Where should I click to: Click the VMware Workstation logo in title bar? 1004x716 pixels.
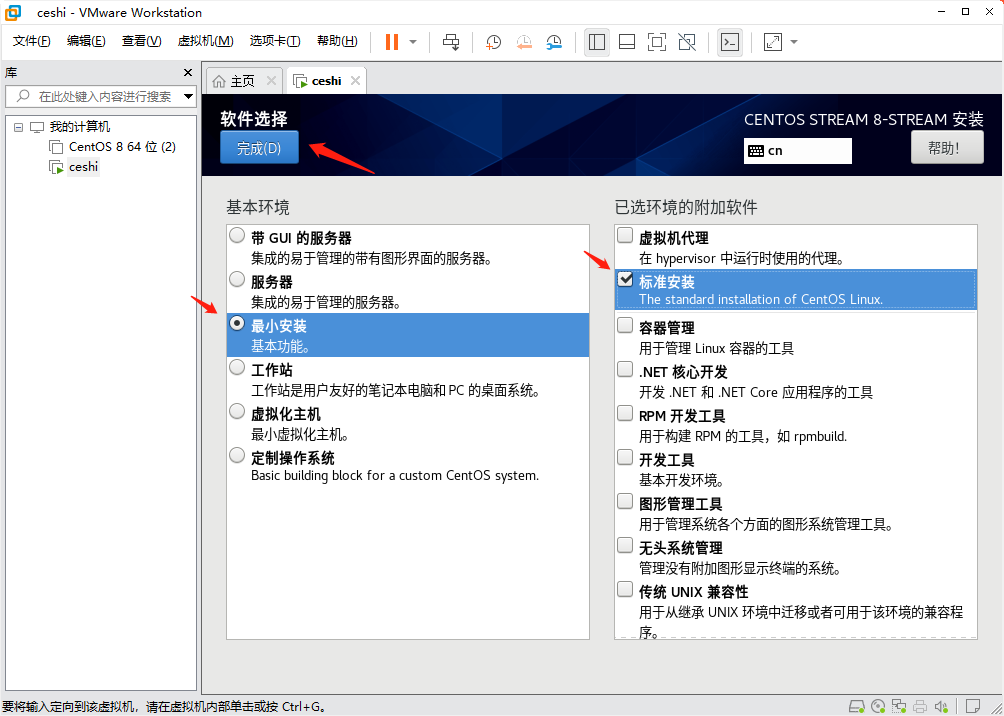13,12
